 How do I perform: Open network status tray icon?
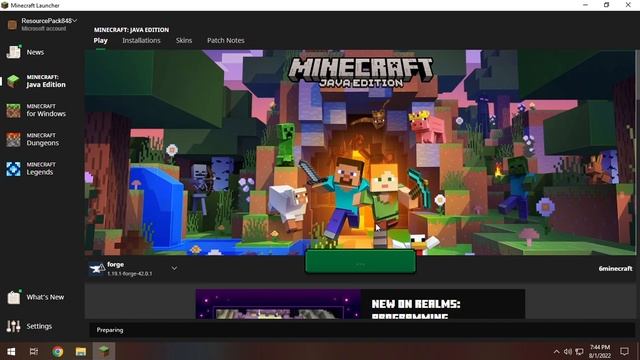click(579, 351)
